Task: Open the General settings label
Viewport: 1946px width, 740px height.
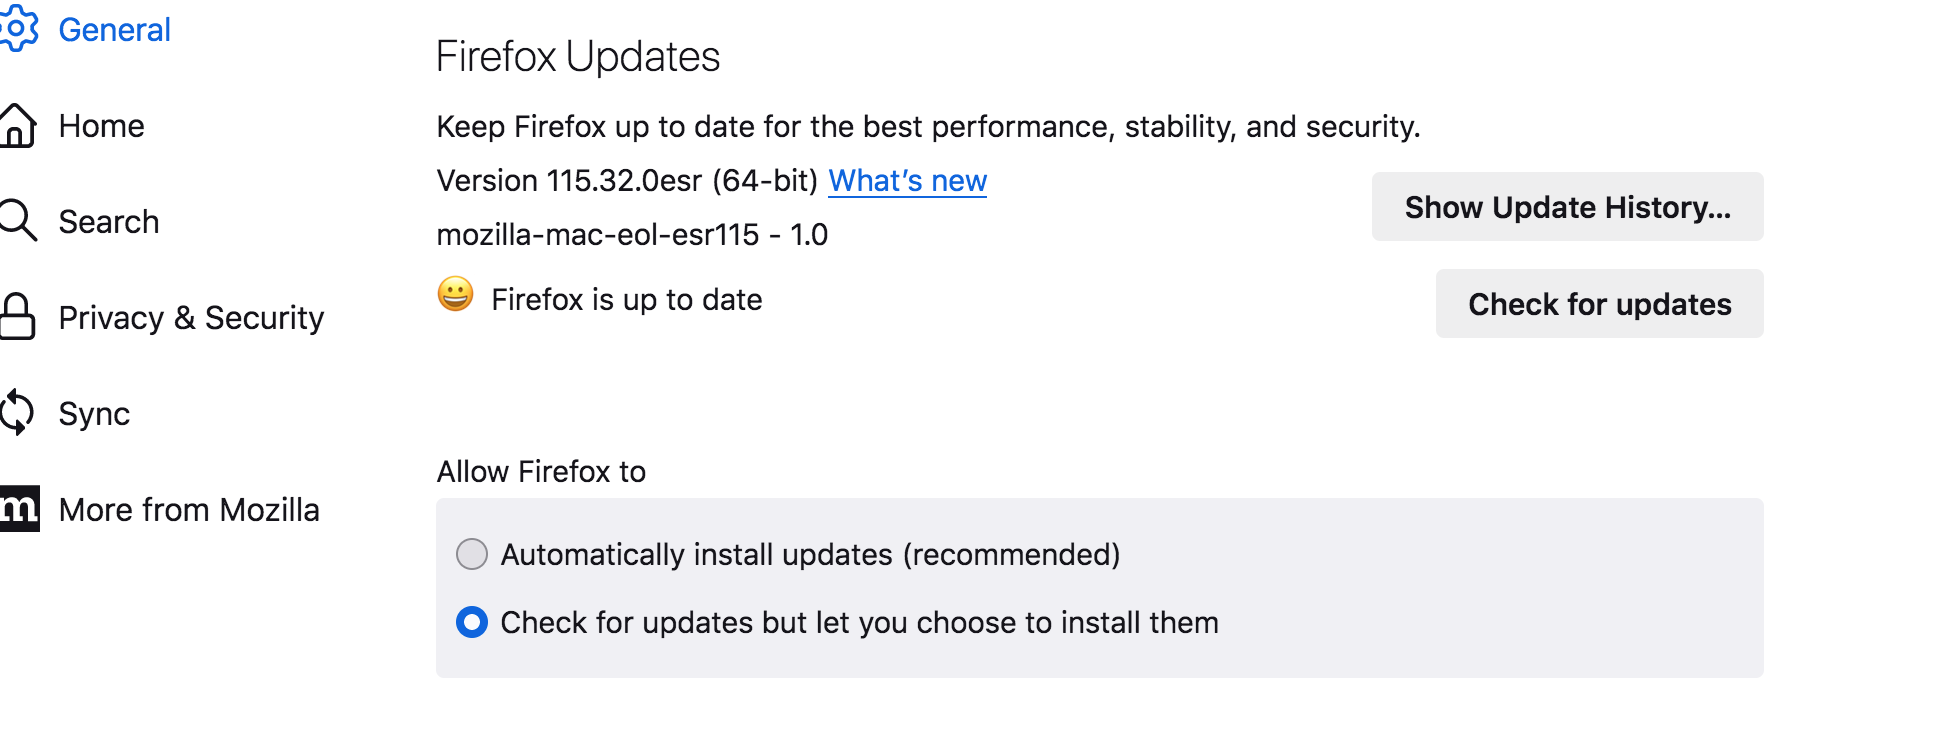Action: [x=114, y=30]
